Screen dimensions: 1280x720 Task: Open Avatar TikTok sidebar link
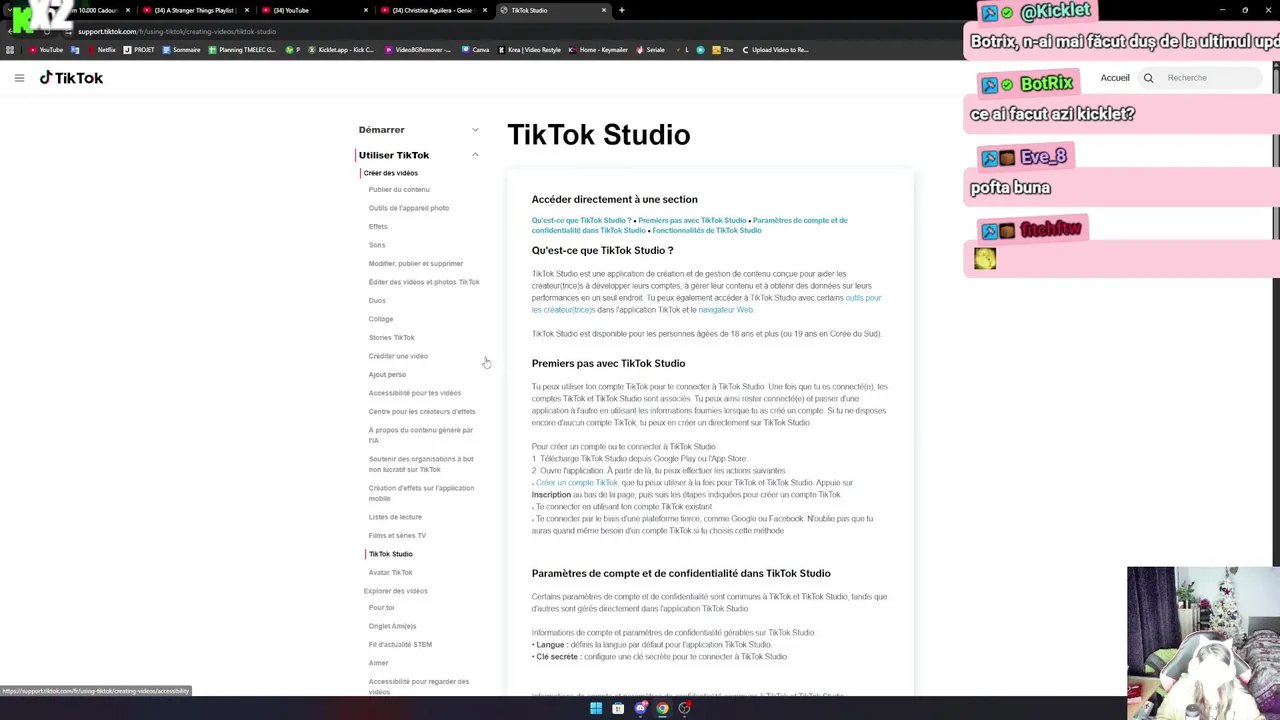[391, 572]
